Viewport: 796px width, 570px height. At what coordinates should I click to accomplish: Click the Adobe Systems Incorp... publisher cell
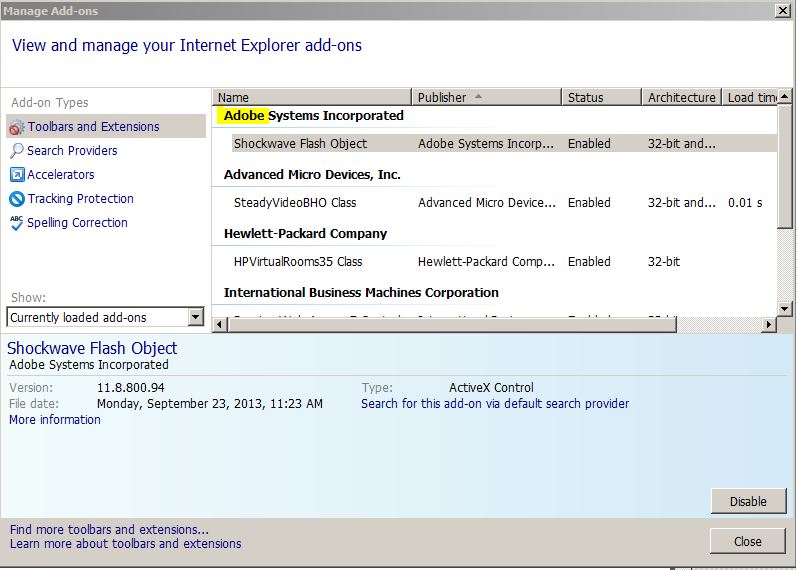pyautogui.click(x=486, y=144)
